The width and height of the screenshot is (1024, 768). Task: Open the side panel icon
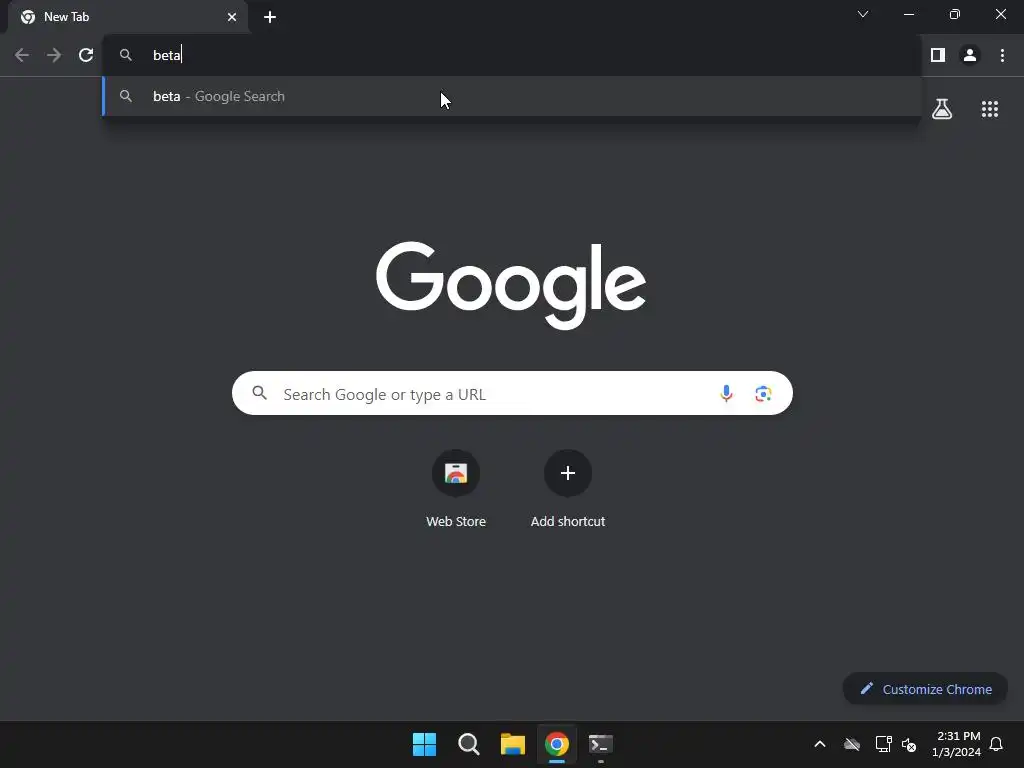(x=938, y=56)
